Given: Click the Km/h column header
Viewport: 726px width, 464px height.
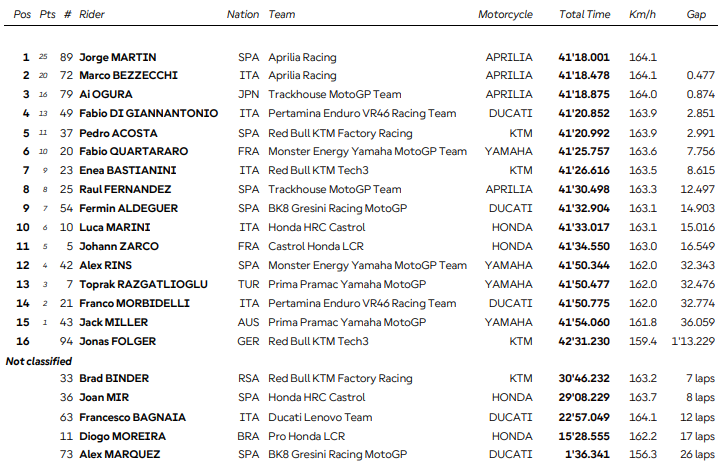Looking at the screenshot, I should click(642, 14).
